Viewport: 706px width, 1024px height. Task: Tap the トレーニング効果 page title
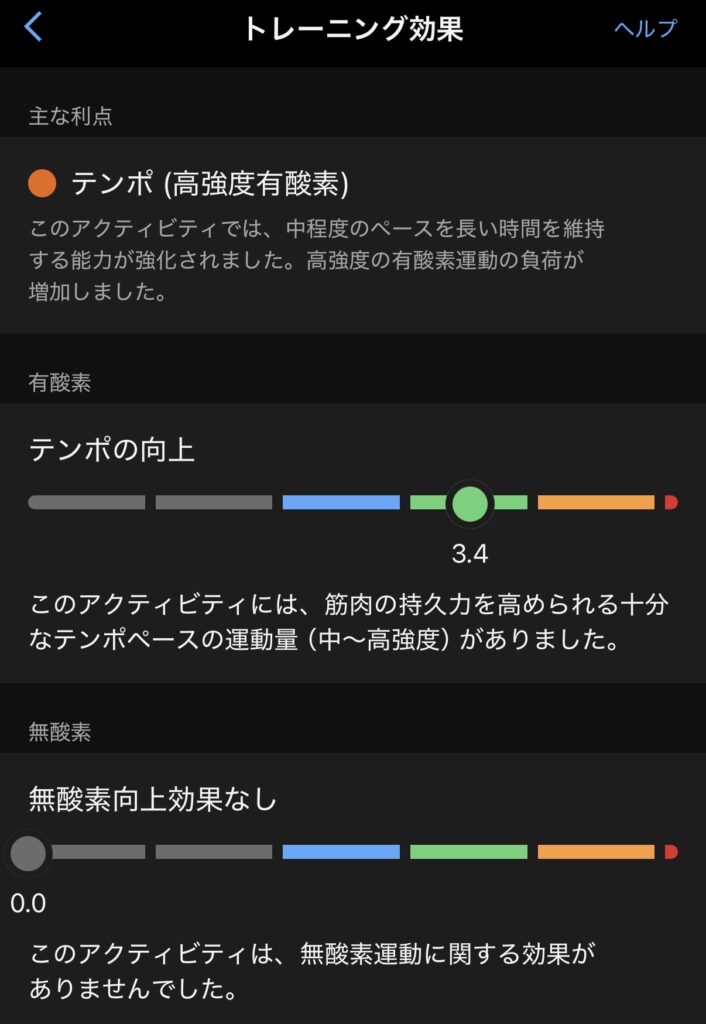coord(353,28)
